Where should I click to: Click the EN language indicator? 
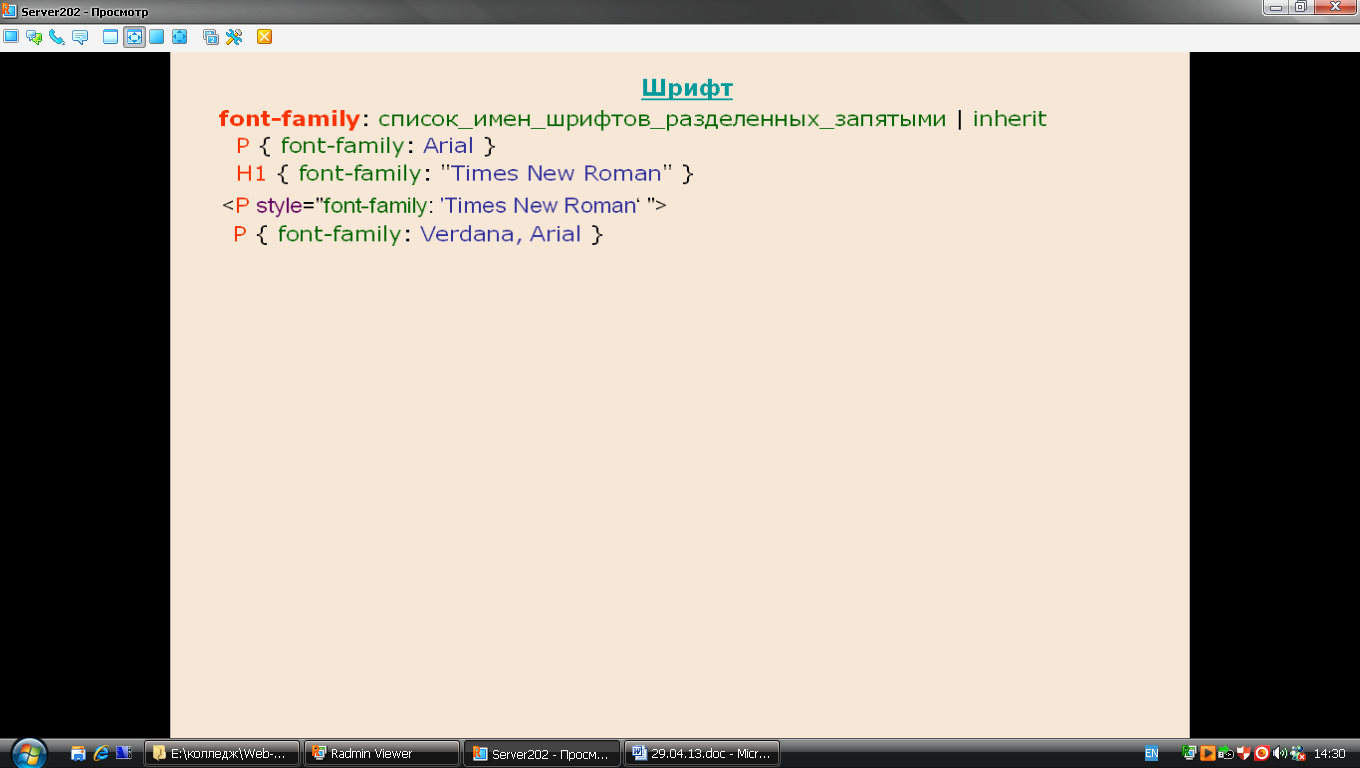1151,754
